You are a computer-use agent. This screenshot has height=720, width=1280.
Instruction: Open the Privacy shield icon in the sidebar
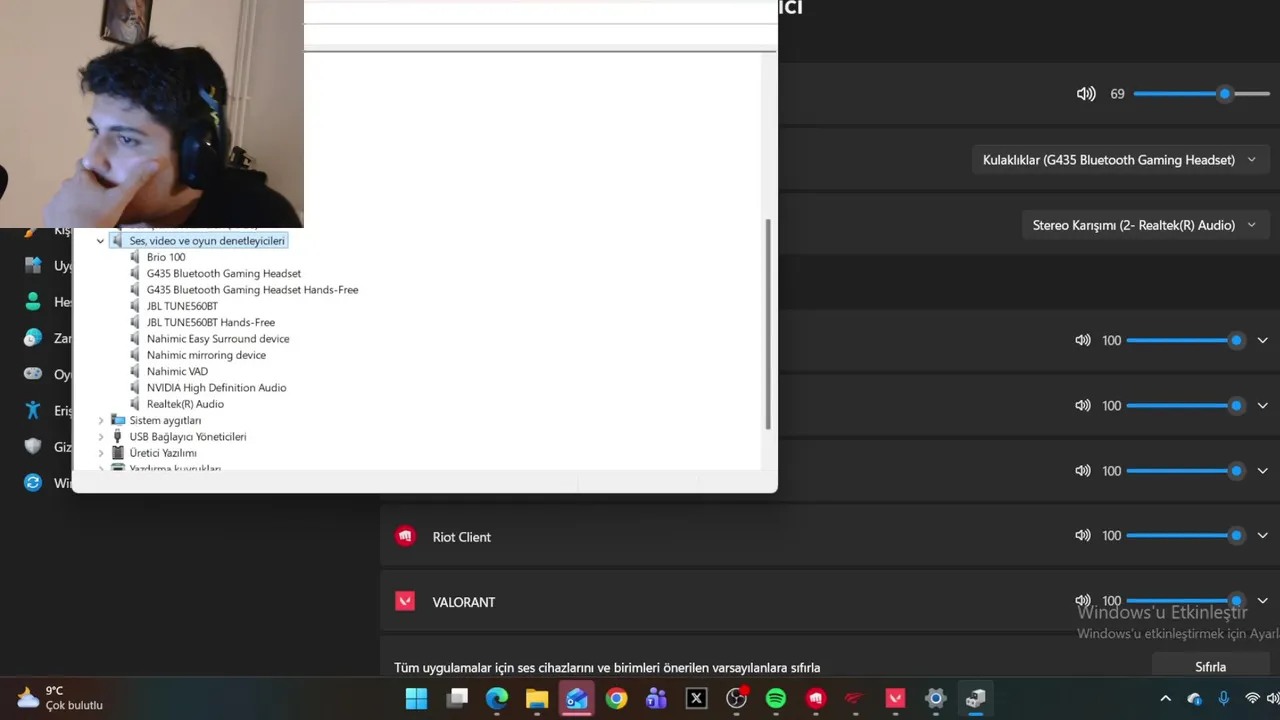tap(34, 446)
